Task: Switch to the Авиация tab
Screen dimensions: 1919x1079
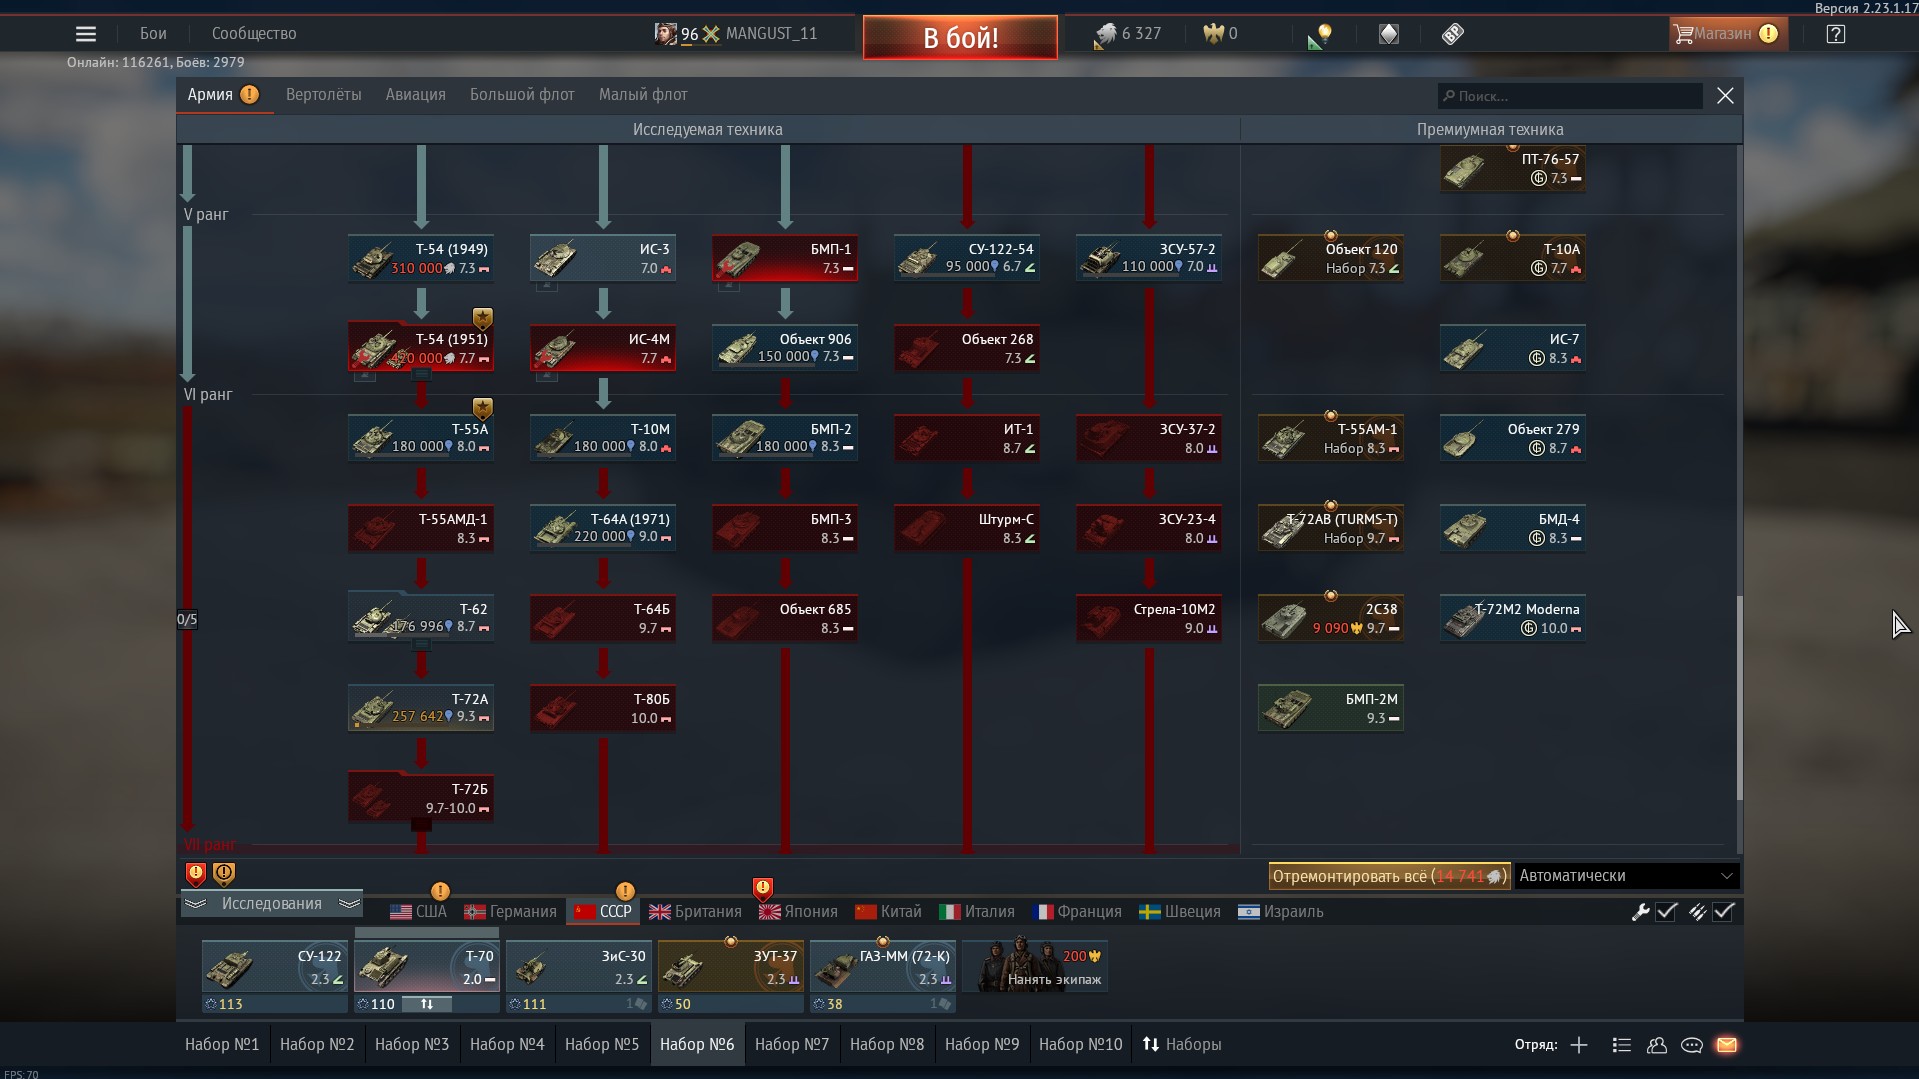Action: pyautogui.click(x=416, y=95)
